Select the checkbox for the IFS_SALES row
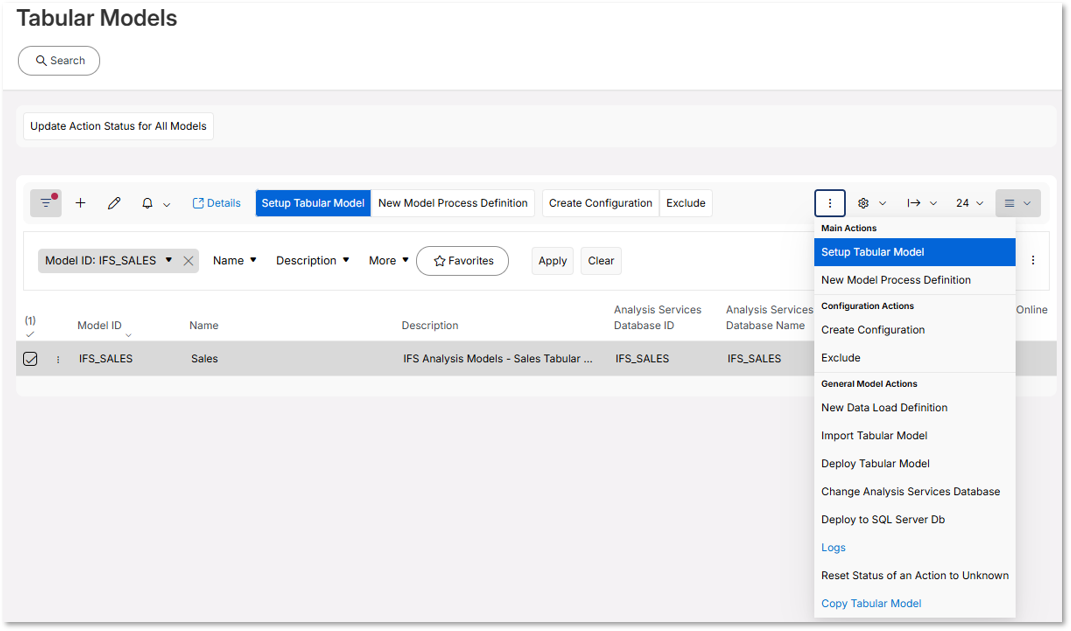 pos(28,358)
